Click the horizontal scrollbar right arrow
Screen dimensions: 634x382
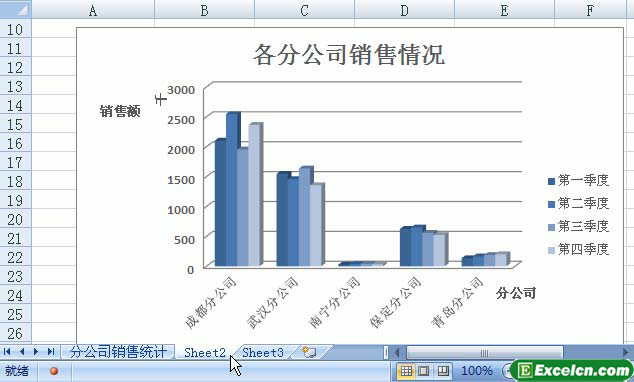coord(626,352)
